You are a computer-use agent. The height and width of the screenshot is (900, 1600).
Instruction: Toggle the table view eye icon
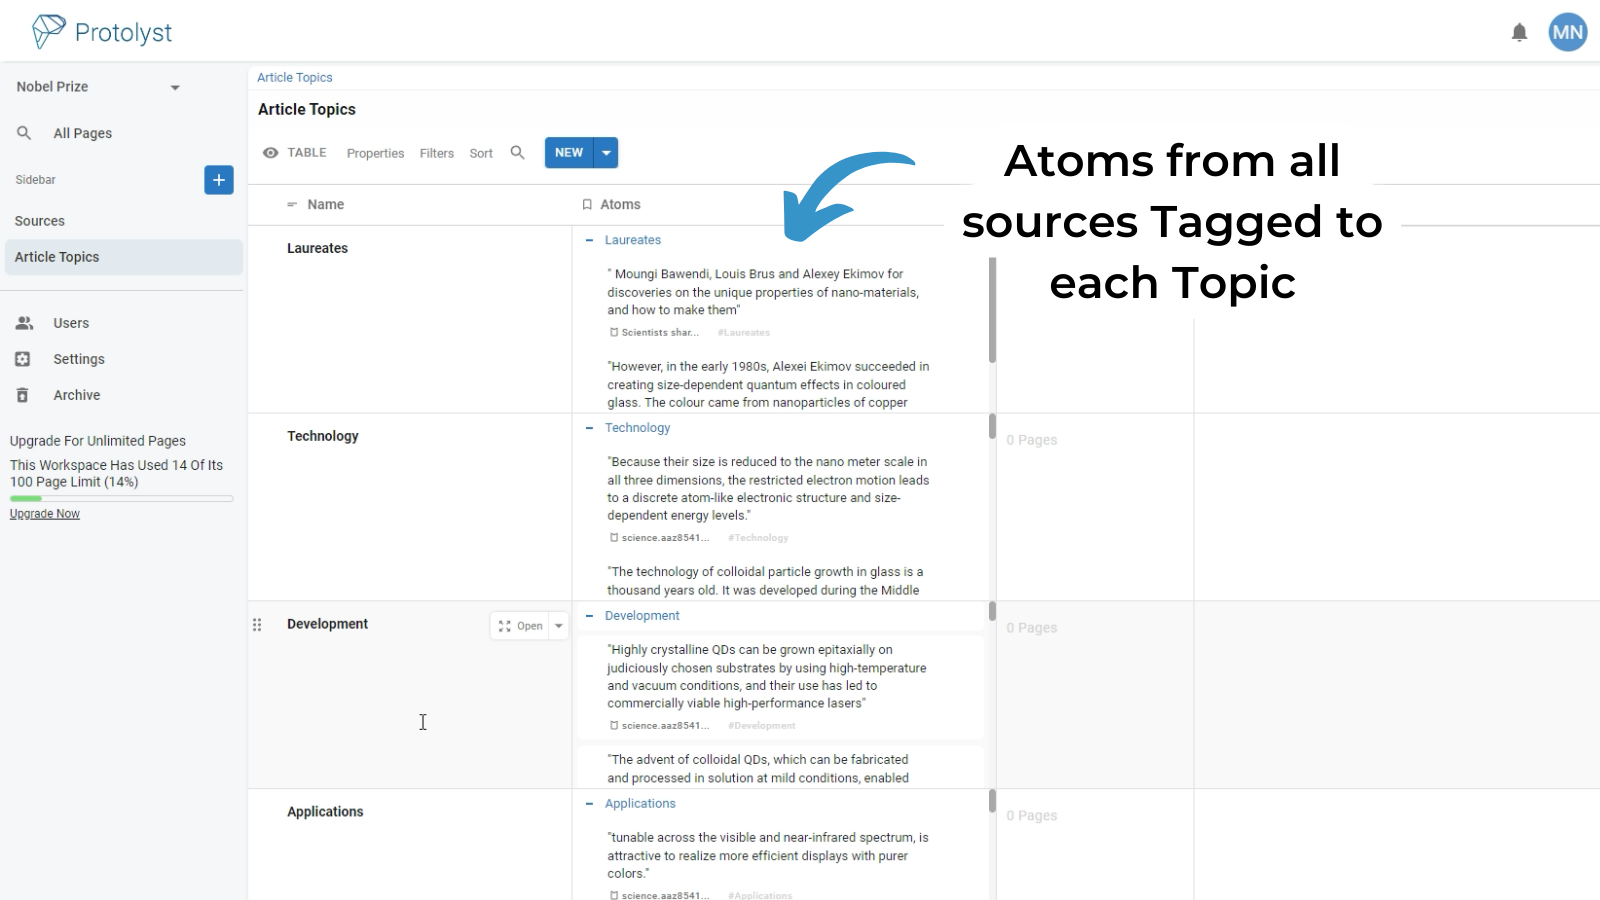click(x=271, y=152)
